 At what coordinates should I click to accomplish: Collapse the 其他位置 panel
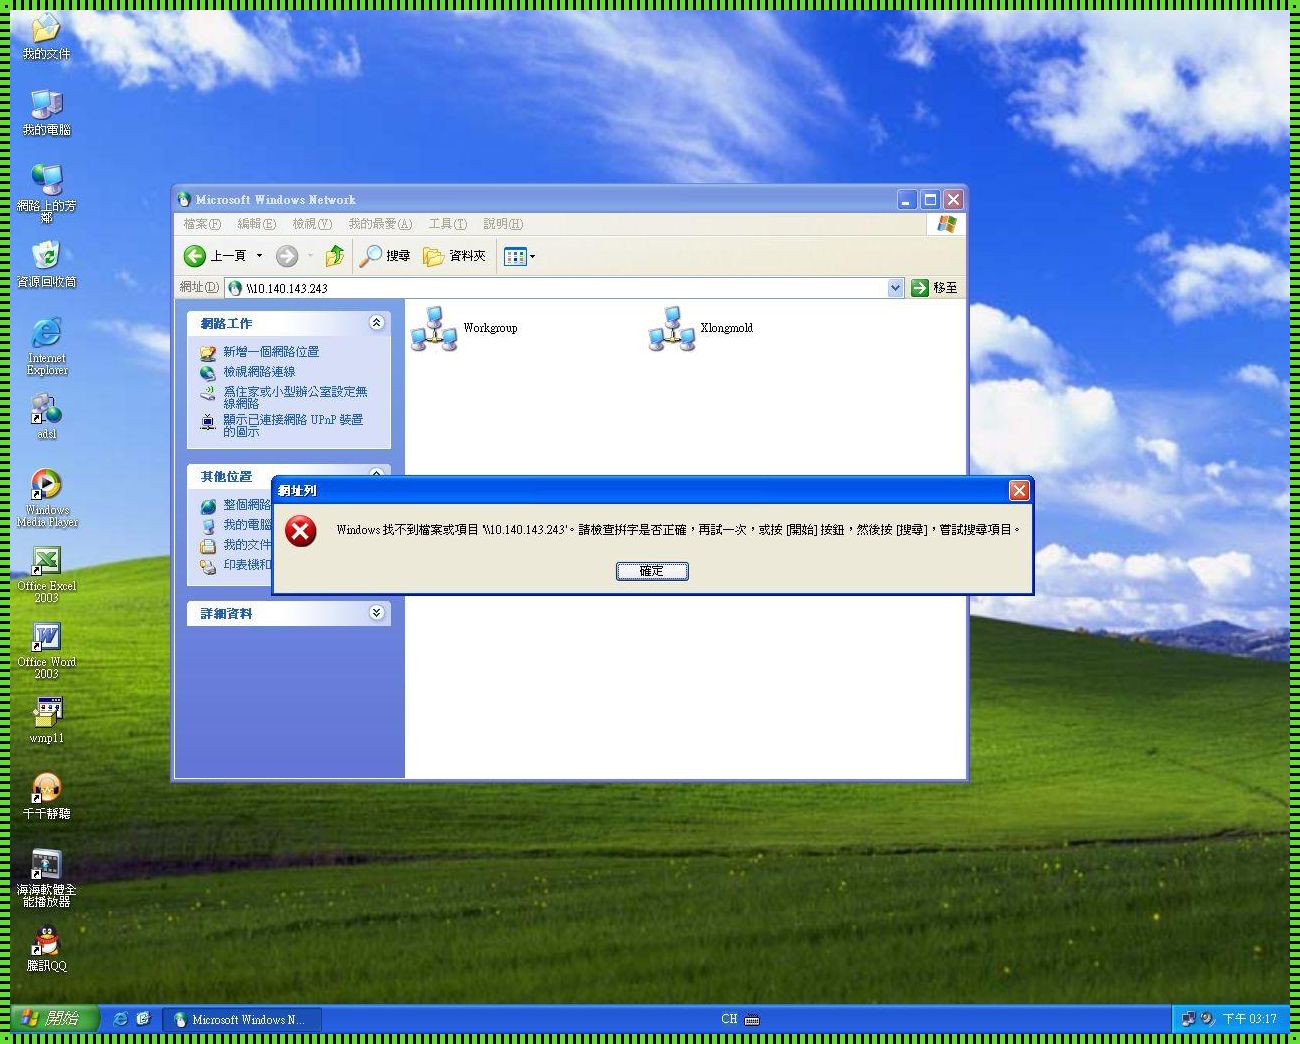click(376, 473)
